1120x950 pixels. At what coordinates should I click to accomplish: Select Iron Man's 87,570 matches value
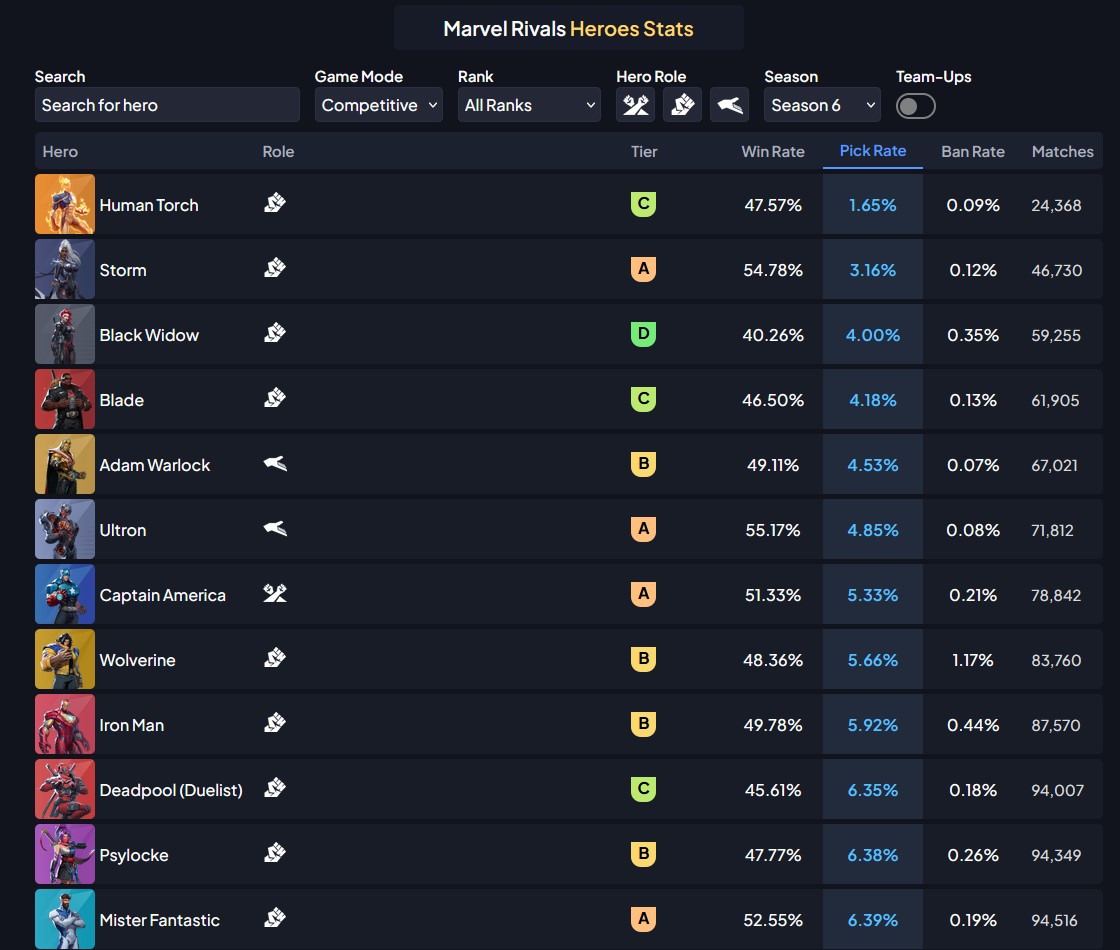(x=1056, y=726)
